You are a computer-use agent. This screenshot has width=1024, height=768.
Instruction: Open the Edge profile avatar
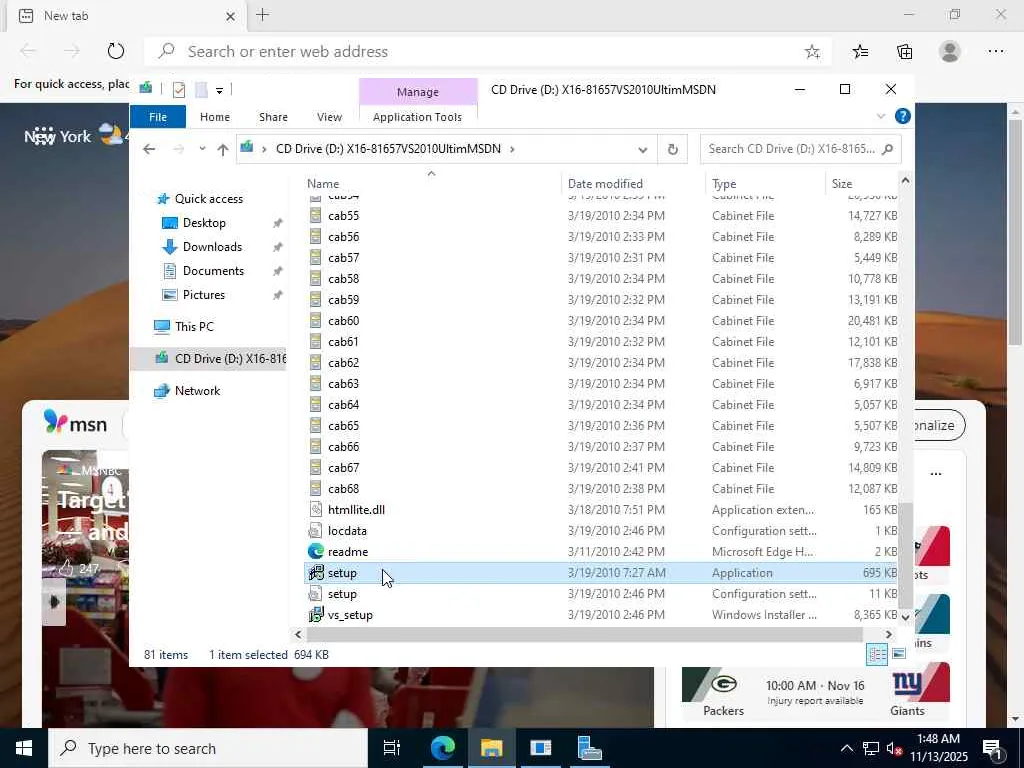[950, 52]
